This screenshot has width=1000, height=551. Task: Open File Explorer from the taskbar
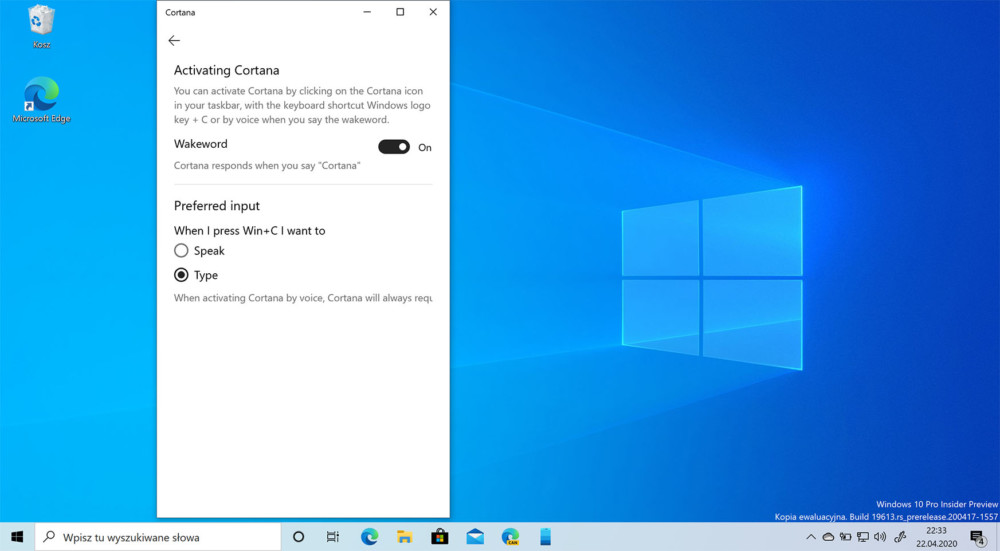[x=404, y=537]
